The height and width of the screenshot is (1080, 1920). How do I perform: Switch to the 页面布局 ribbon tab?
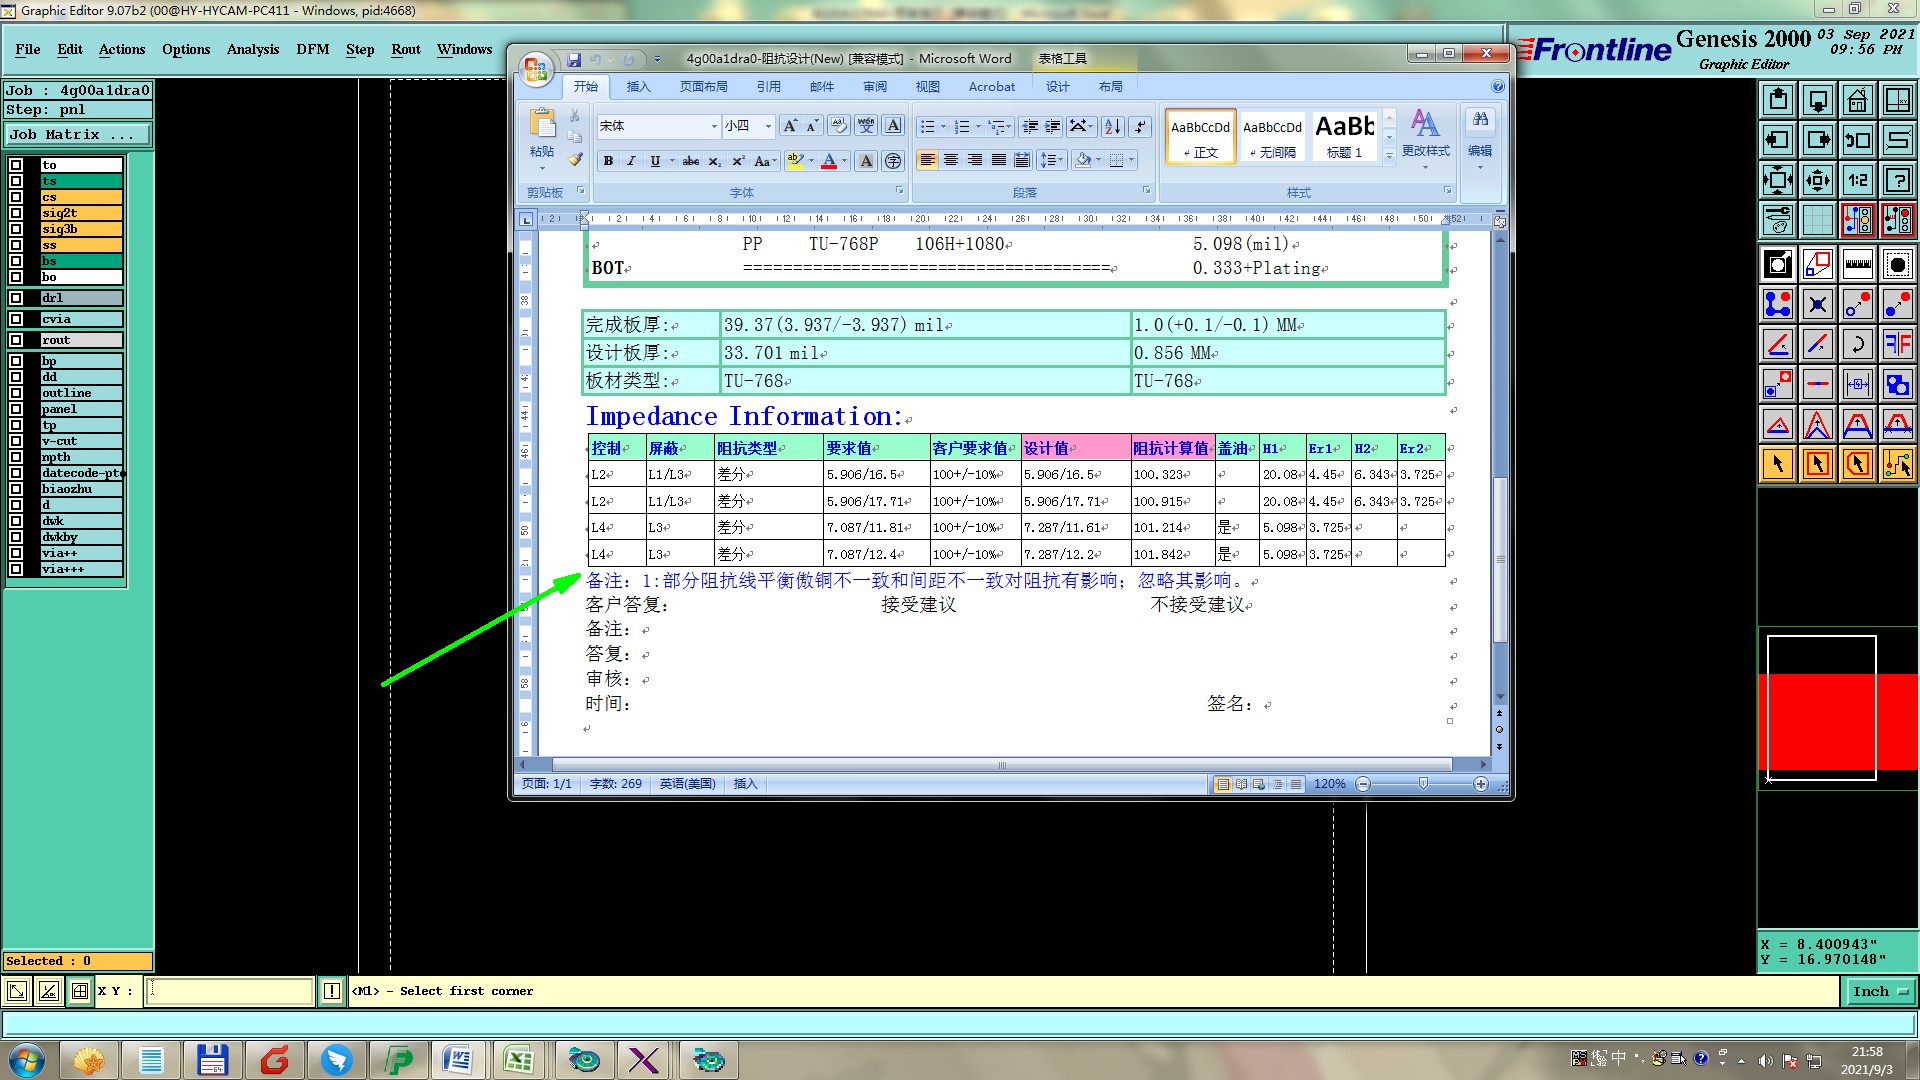(703, 87)
